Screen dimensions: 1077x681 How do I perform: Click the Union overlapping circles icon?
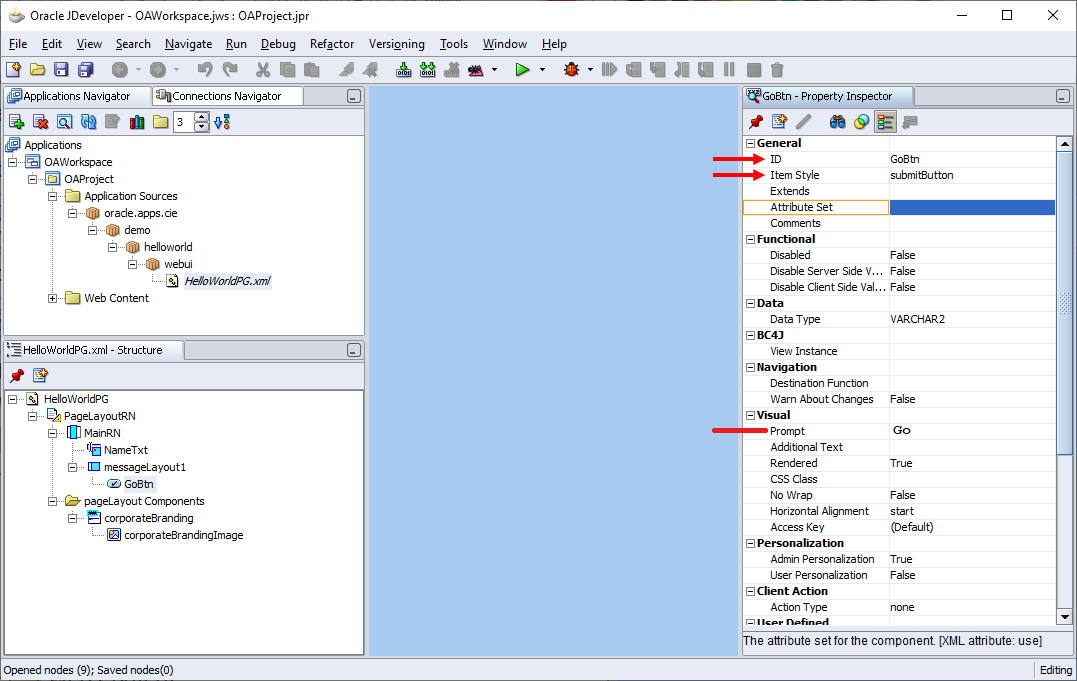coord(861,122)
